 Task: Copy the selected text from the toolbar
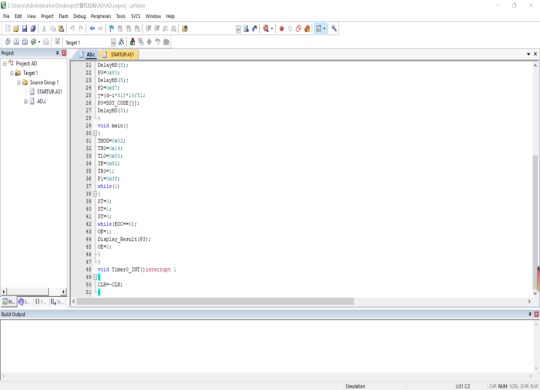[53, 29]
